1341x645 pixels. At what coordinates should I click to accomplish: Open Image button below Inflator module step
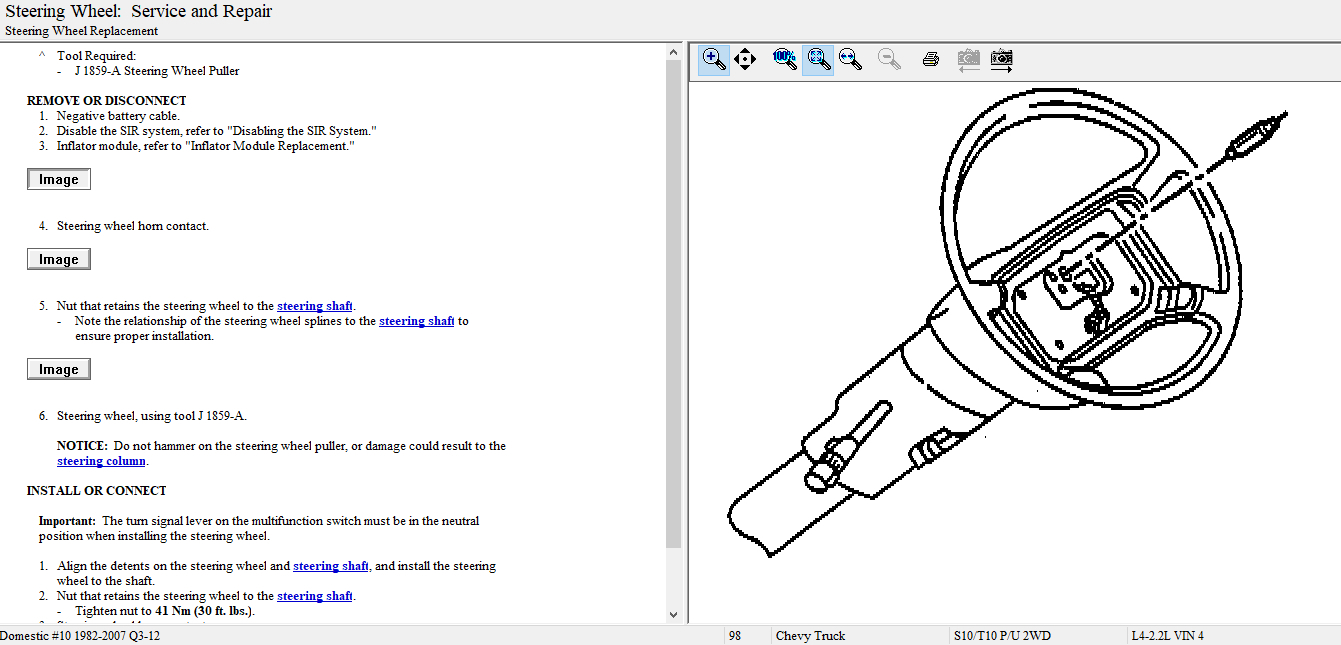click(58, 180)
